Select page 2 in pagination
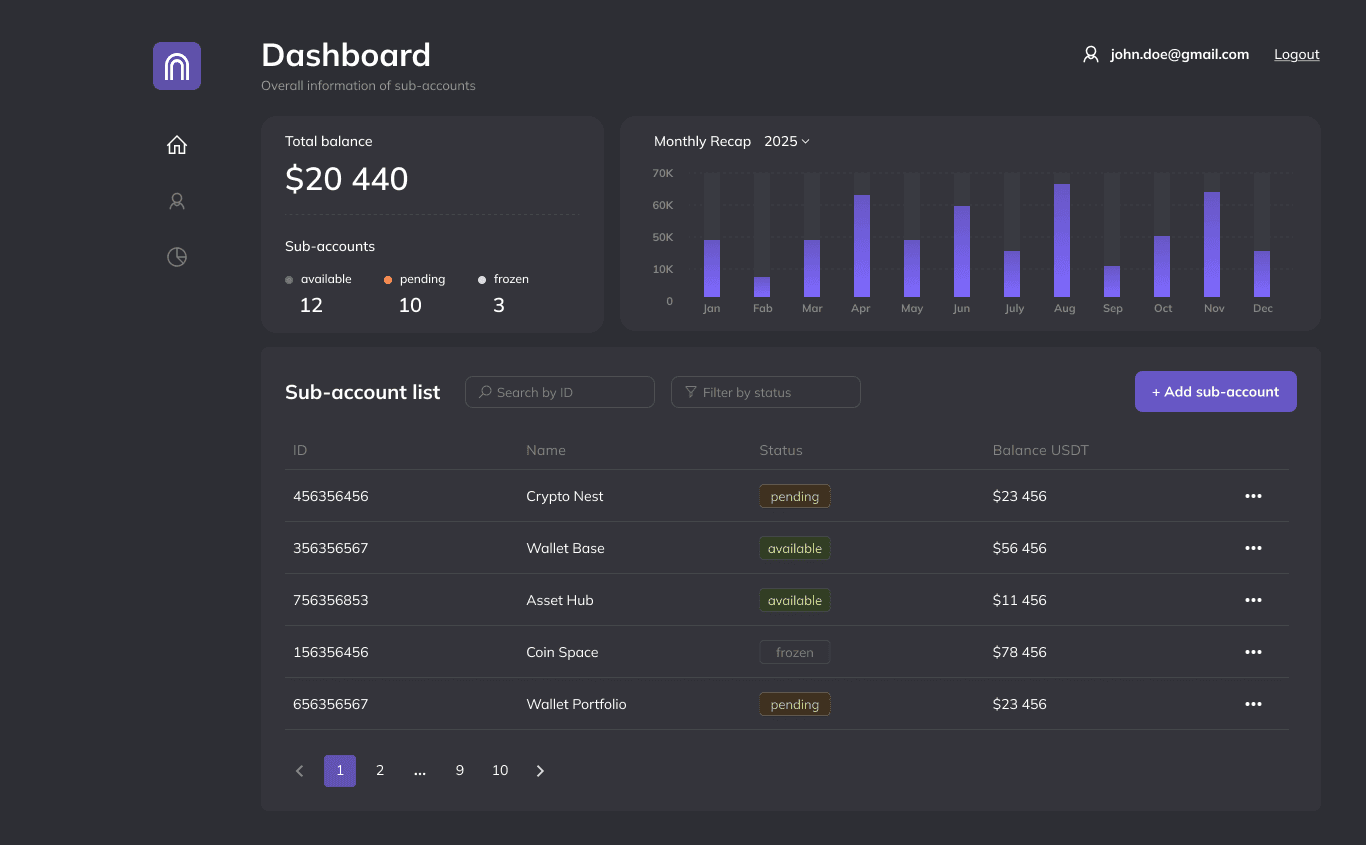This screenshot has height=845, width=1366. point(380,771)
